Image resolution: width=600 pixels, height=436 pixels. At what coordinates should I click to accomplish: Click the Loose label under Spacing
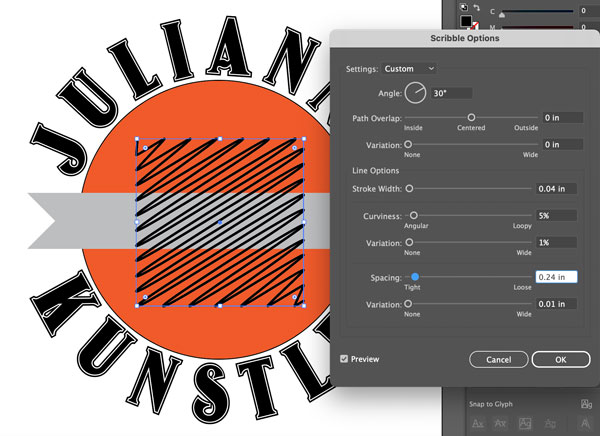[522, 287]
